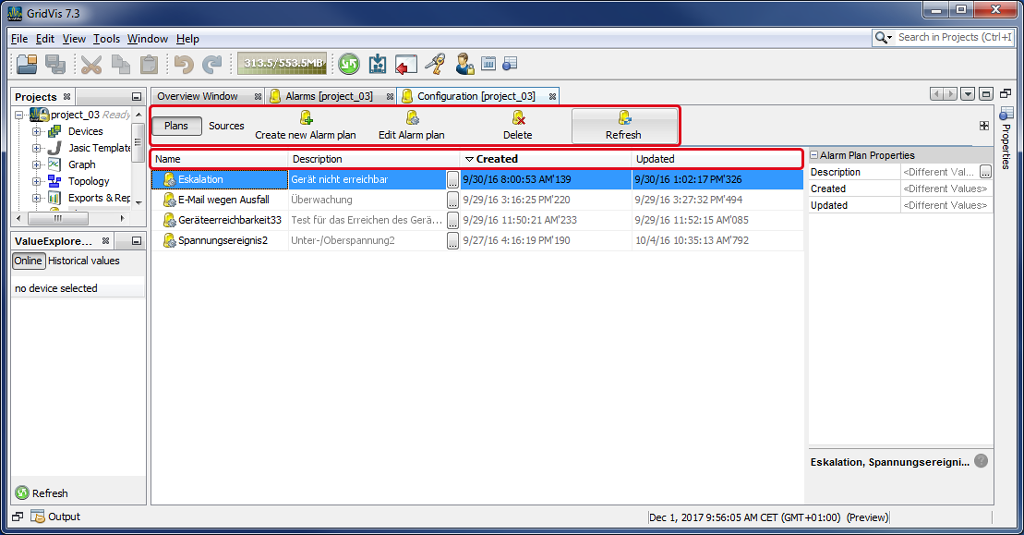Expand the Devices tree node
This screenshot has width=1024, height=535.
[x=37, y=131]
